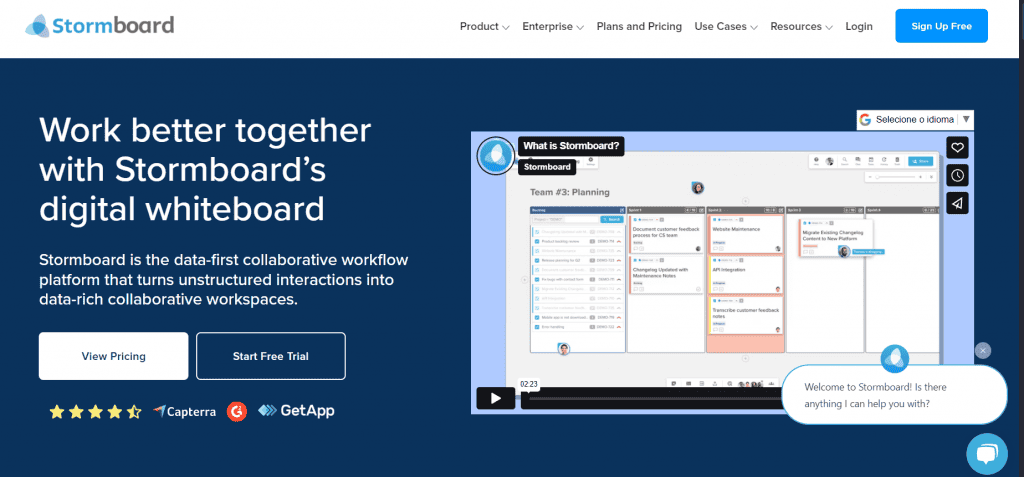
Task: Click the Sign Up Free button
Action: (x=941, y=27)
